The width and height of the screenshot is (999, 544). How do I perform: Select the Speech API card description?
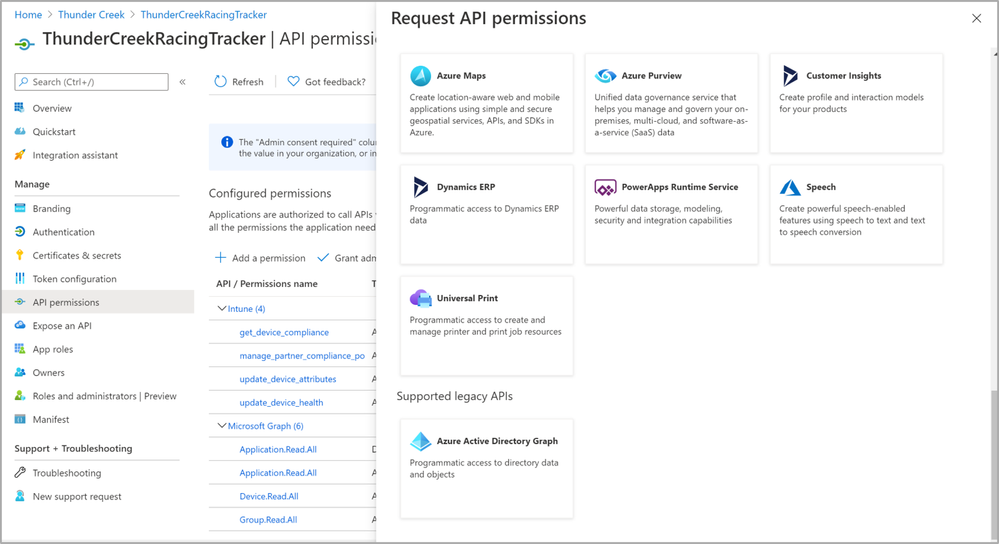(852, 220)
